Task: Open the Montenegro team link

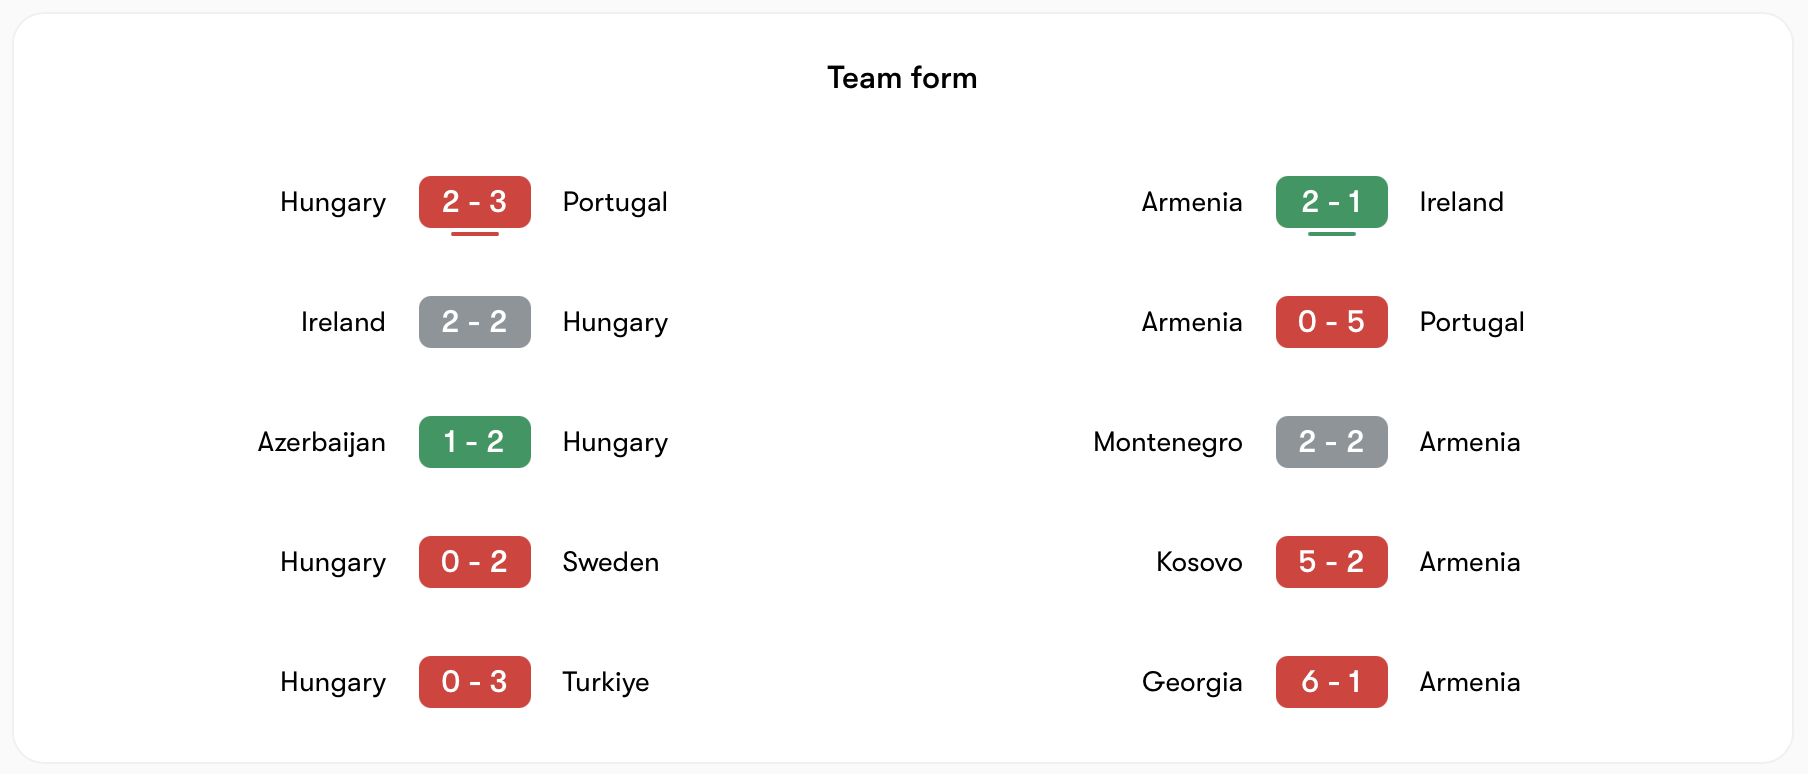Action: pyautogui.click(x=1167, y=442)
